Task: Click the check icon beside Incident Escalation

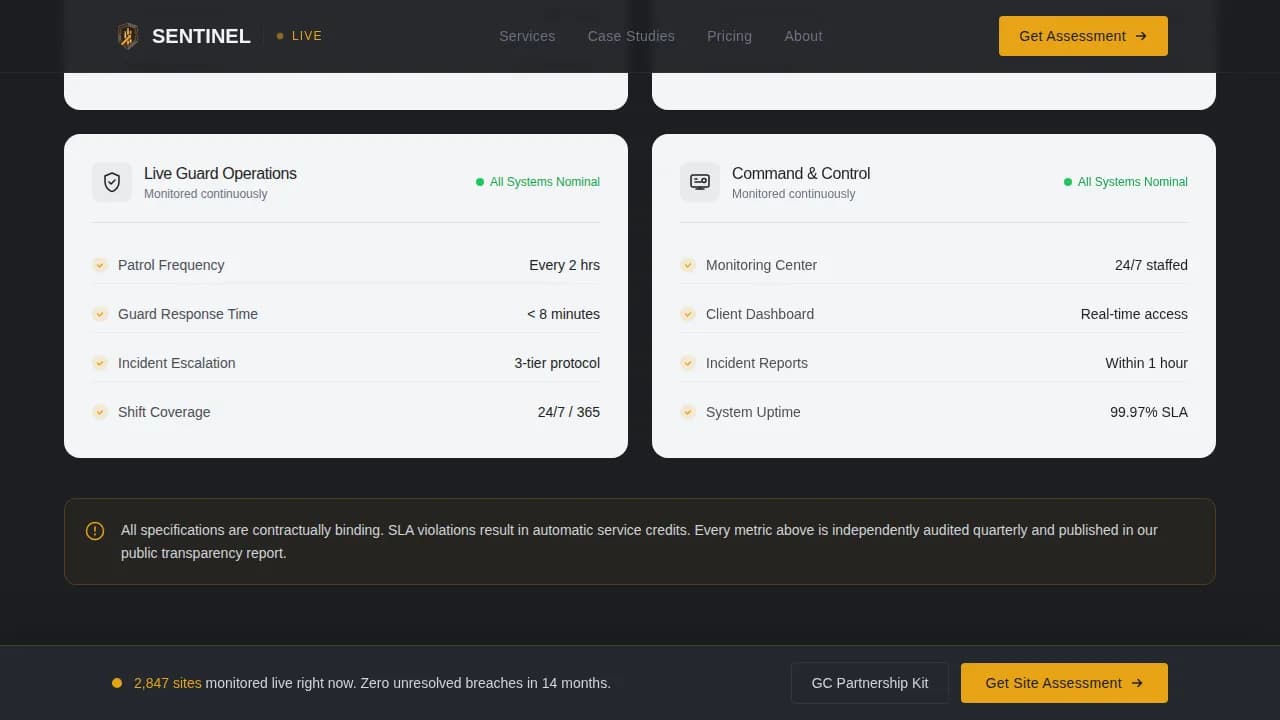Action: click(100, 363)
